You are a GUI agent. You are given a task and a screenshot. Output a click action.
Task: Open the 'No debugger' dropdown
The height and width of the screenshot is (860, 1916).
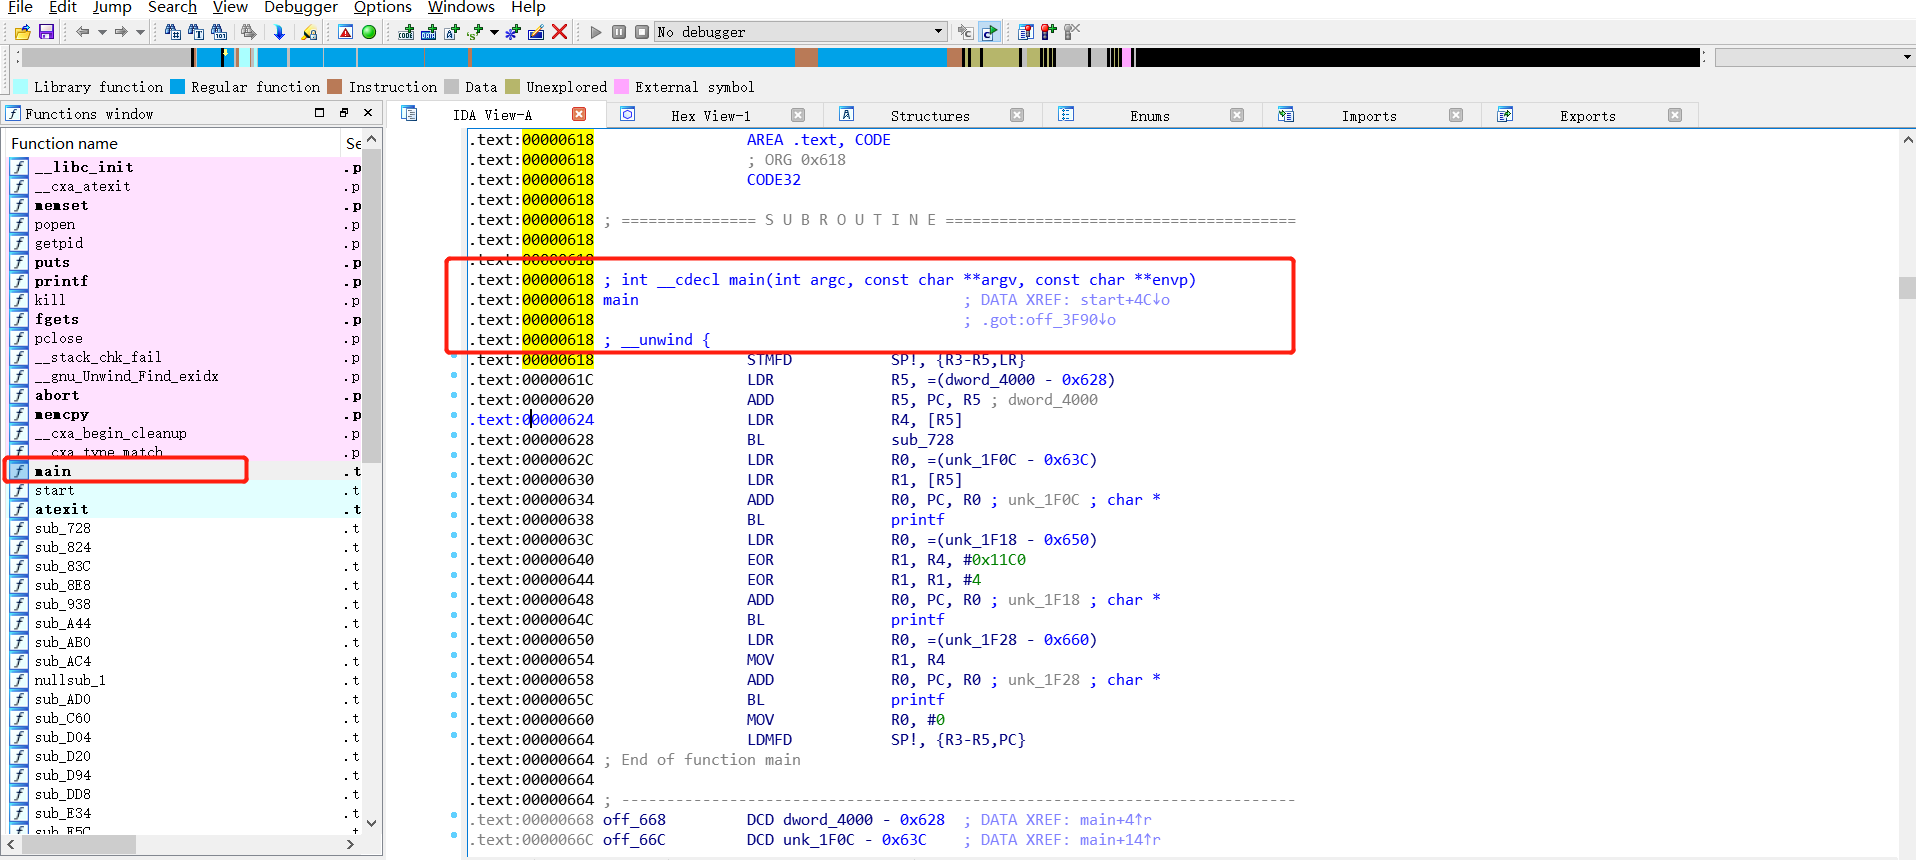[801, 32]
